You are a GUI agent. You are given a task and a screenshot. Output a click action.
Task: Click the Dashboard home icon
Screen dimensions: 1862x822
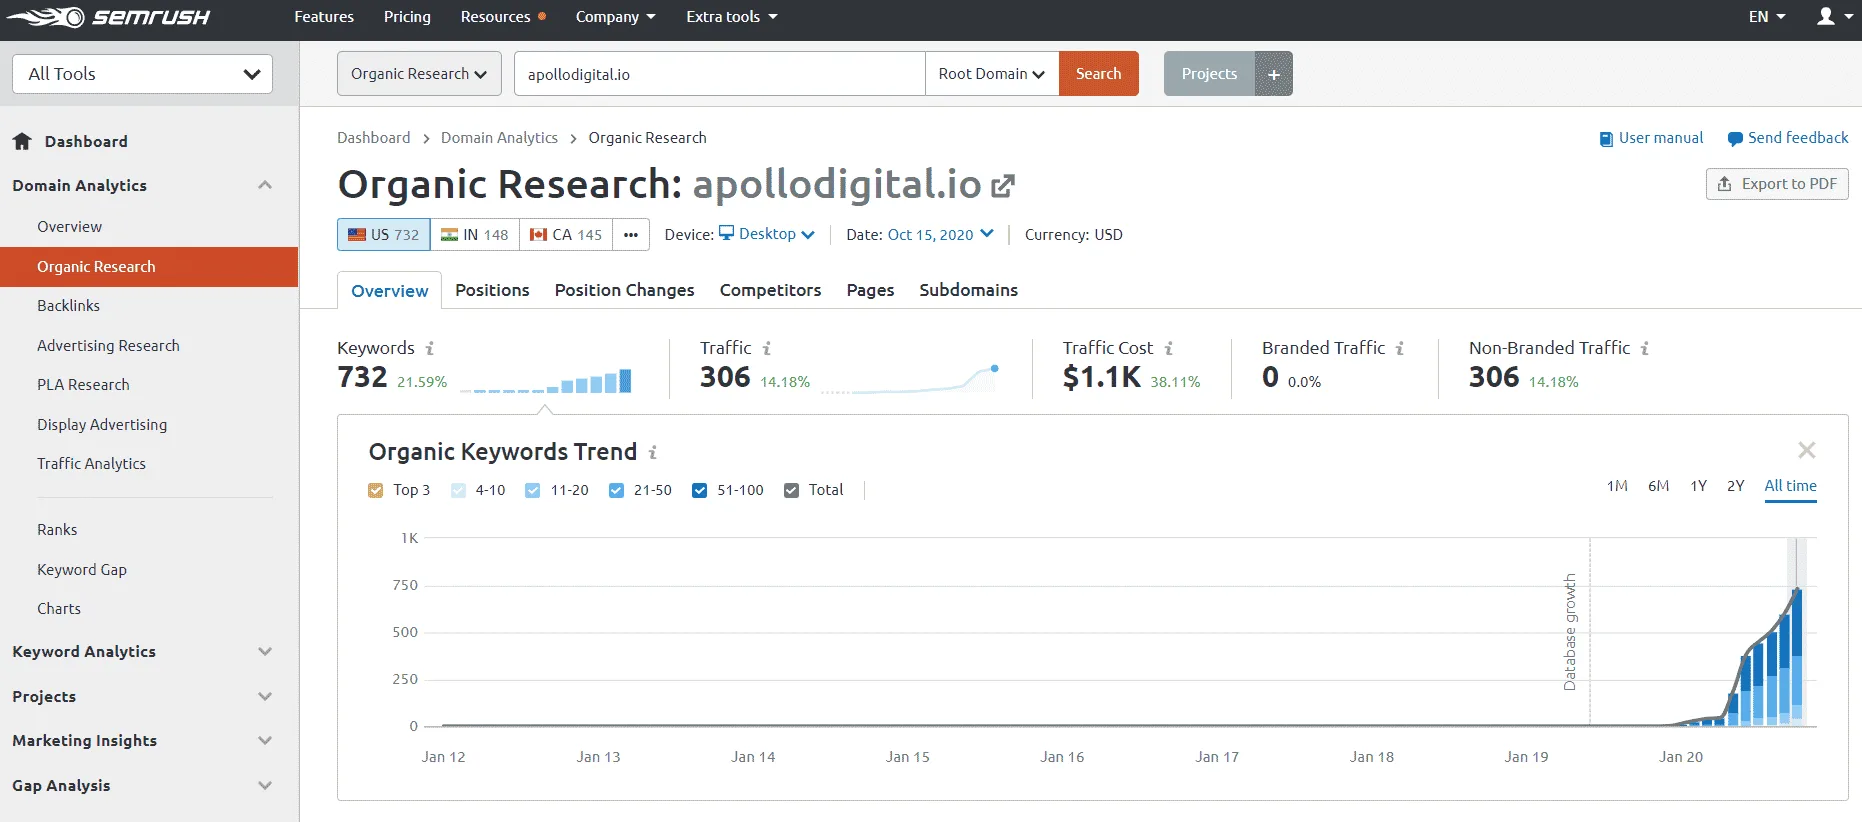22,141
